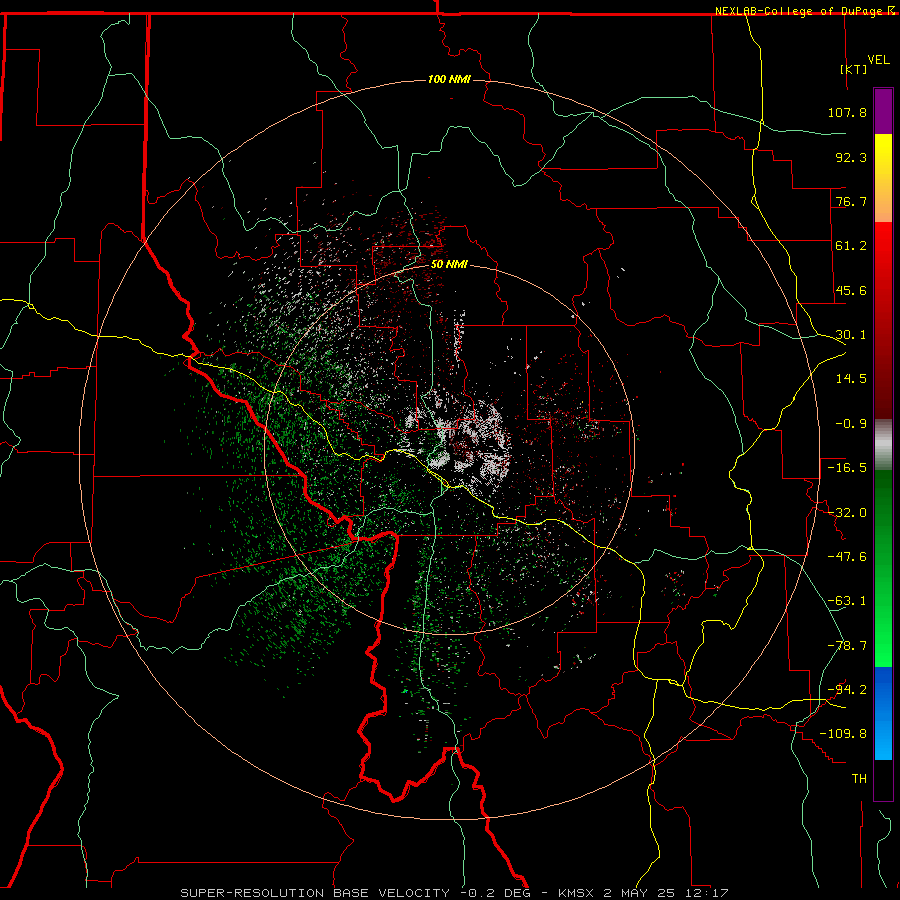
Task: Click the 2 MAY 25 date text
Action: pyautogui.click(x=639, y=893)
